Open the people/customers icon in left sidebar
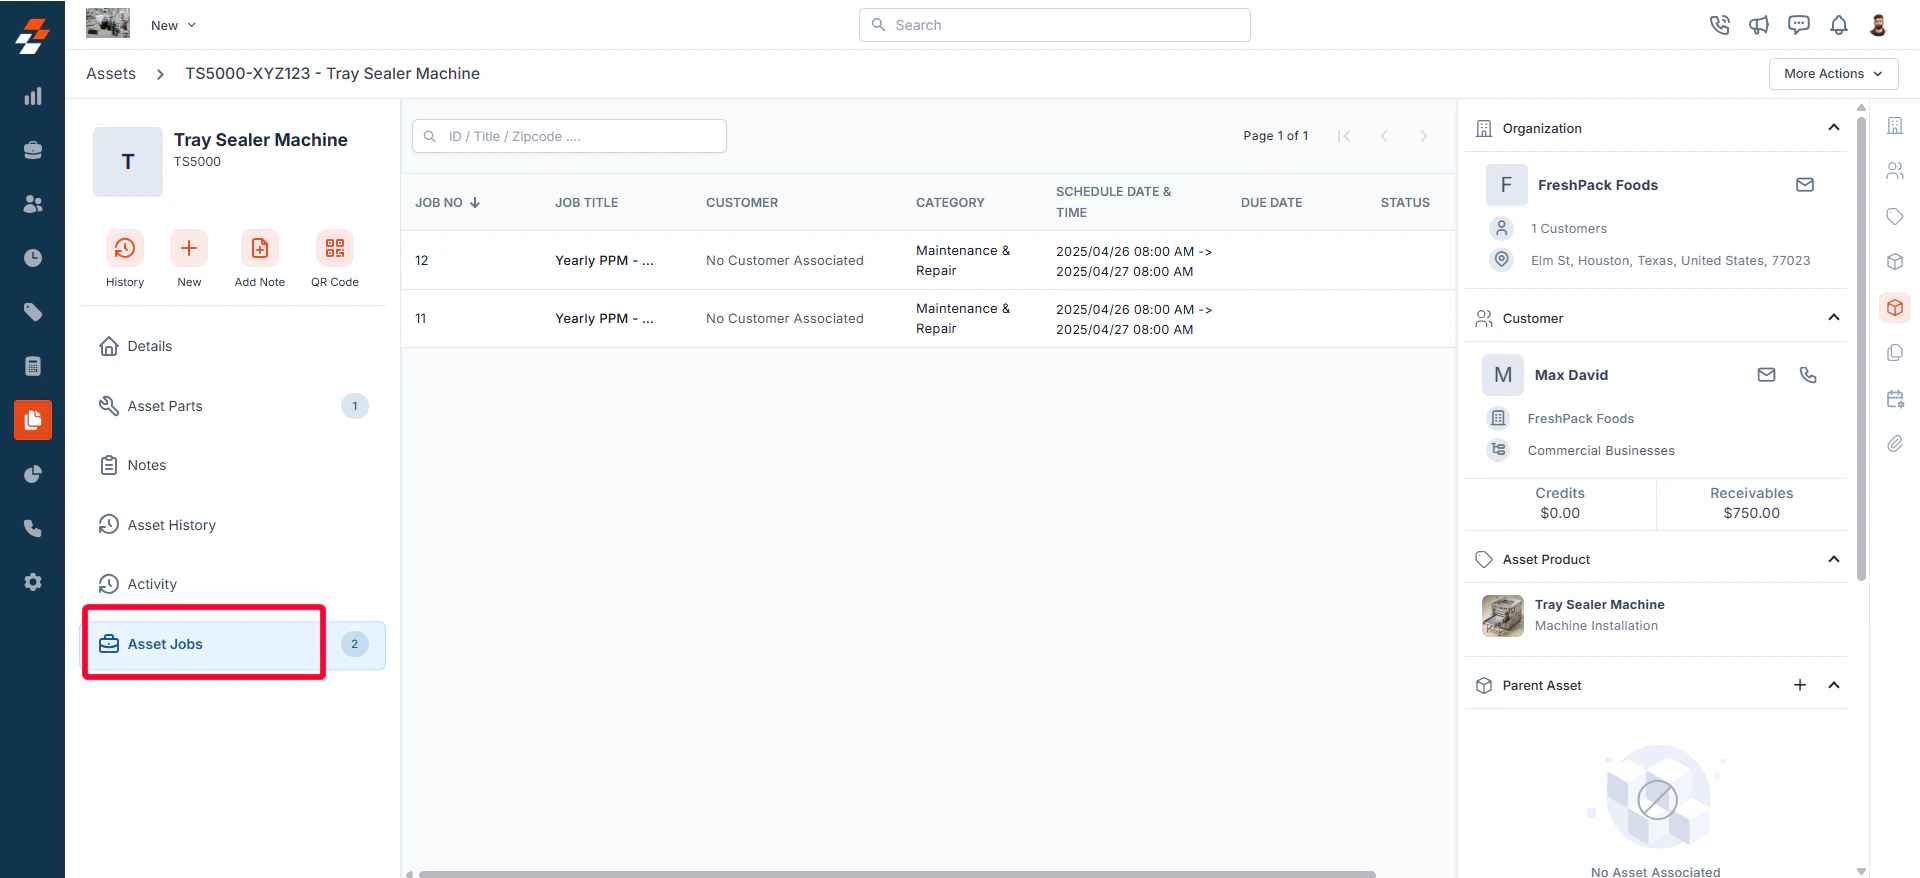 pyautogui.click(x=33, y=204)
